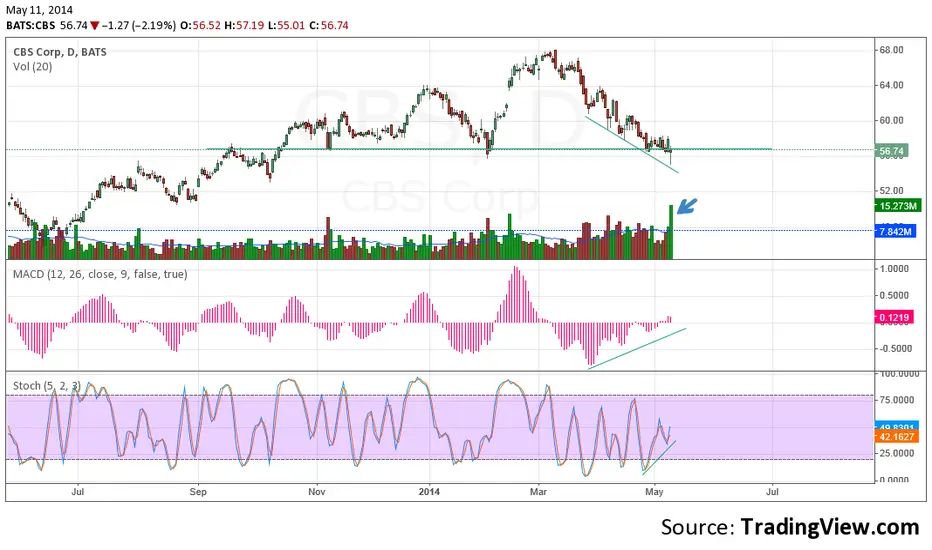Open the MACD (12, 26, close, 9) legend
This screenshot has width=932, height=550.
pyautogui.click(x=100, y=274)
